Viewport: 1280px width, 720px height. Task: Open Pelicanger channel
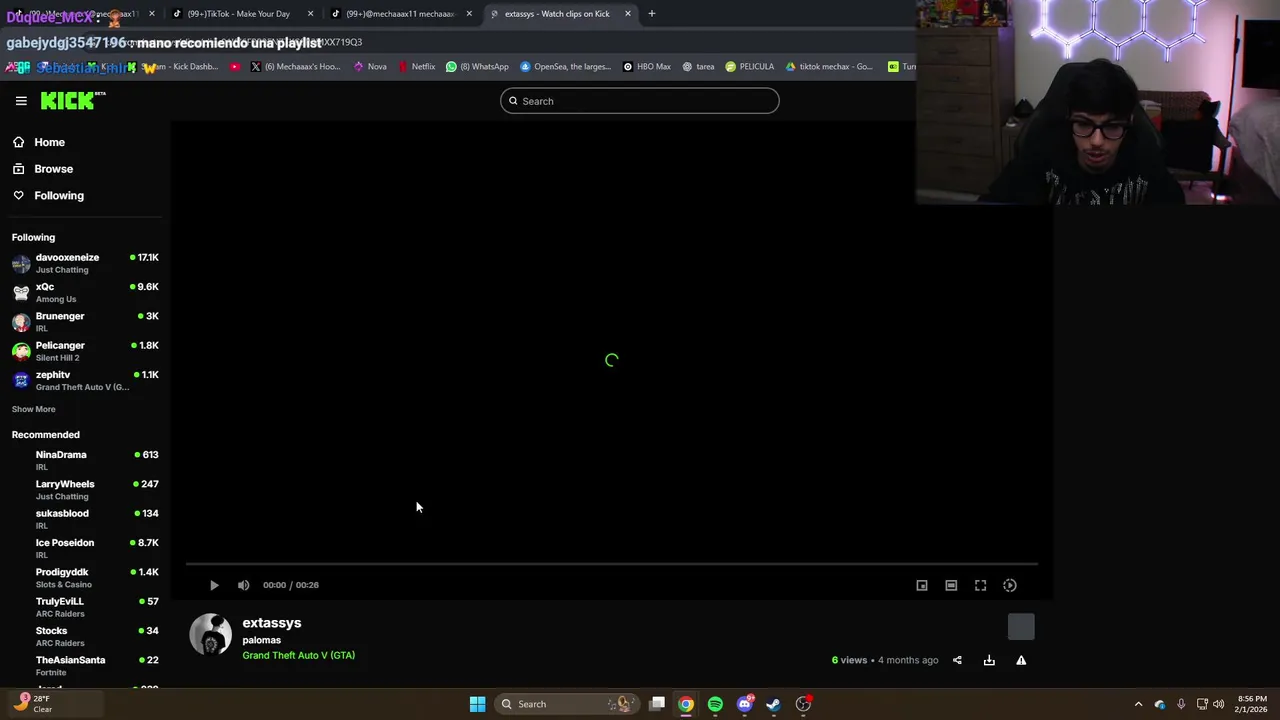coord(85,351)
